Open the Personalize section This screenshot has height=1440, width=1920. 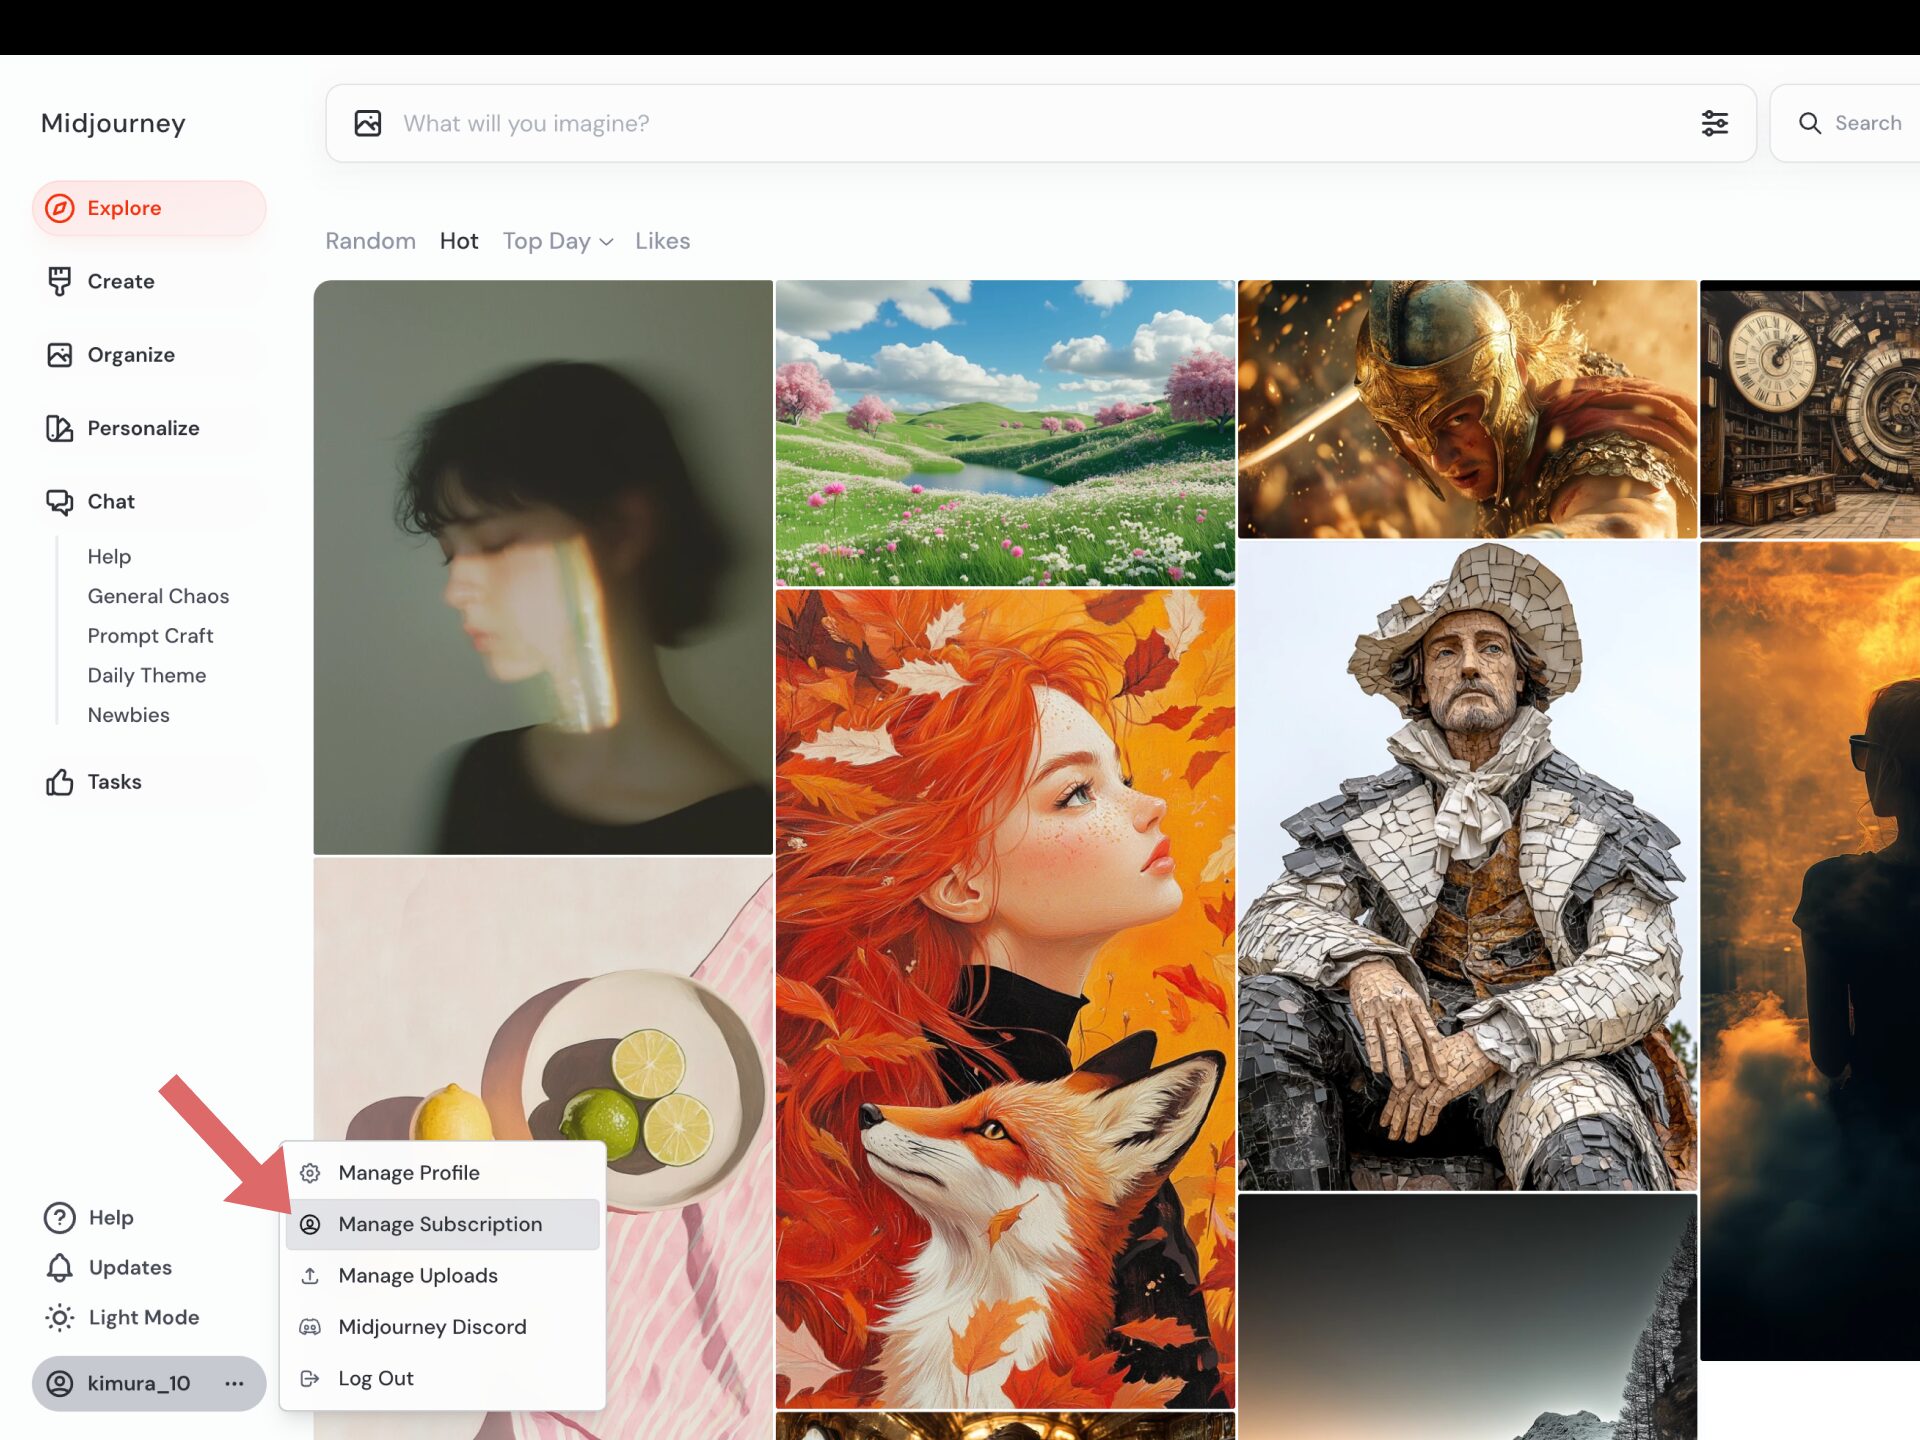[x=142, y=428]
